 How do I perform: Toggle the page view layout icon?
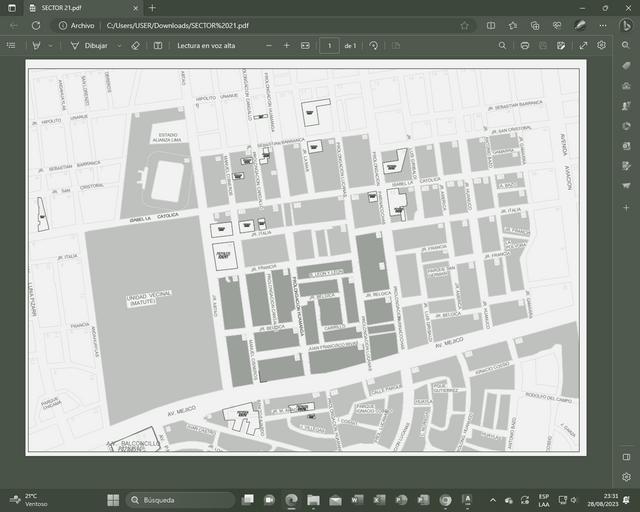coord(158,45)
